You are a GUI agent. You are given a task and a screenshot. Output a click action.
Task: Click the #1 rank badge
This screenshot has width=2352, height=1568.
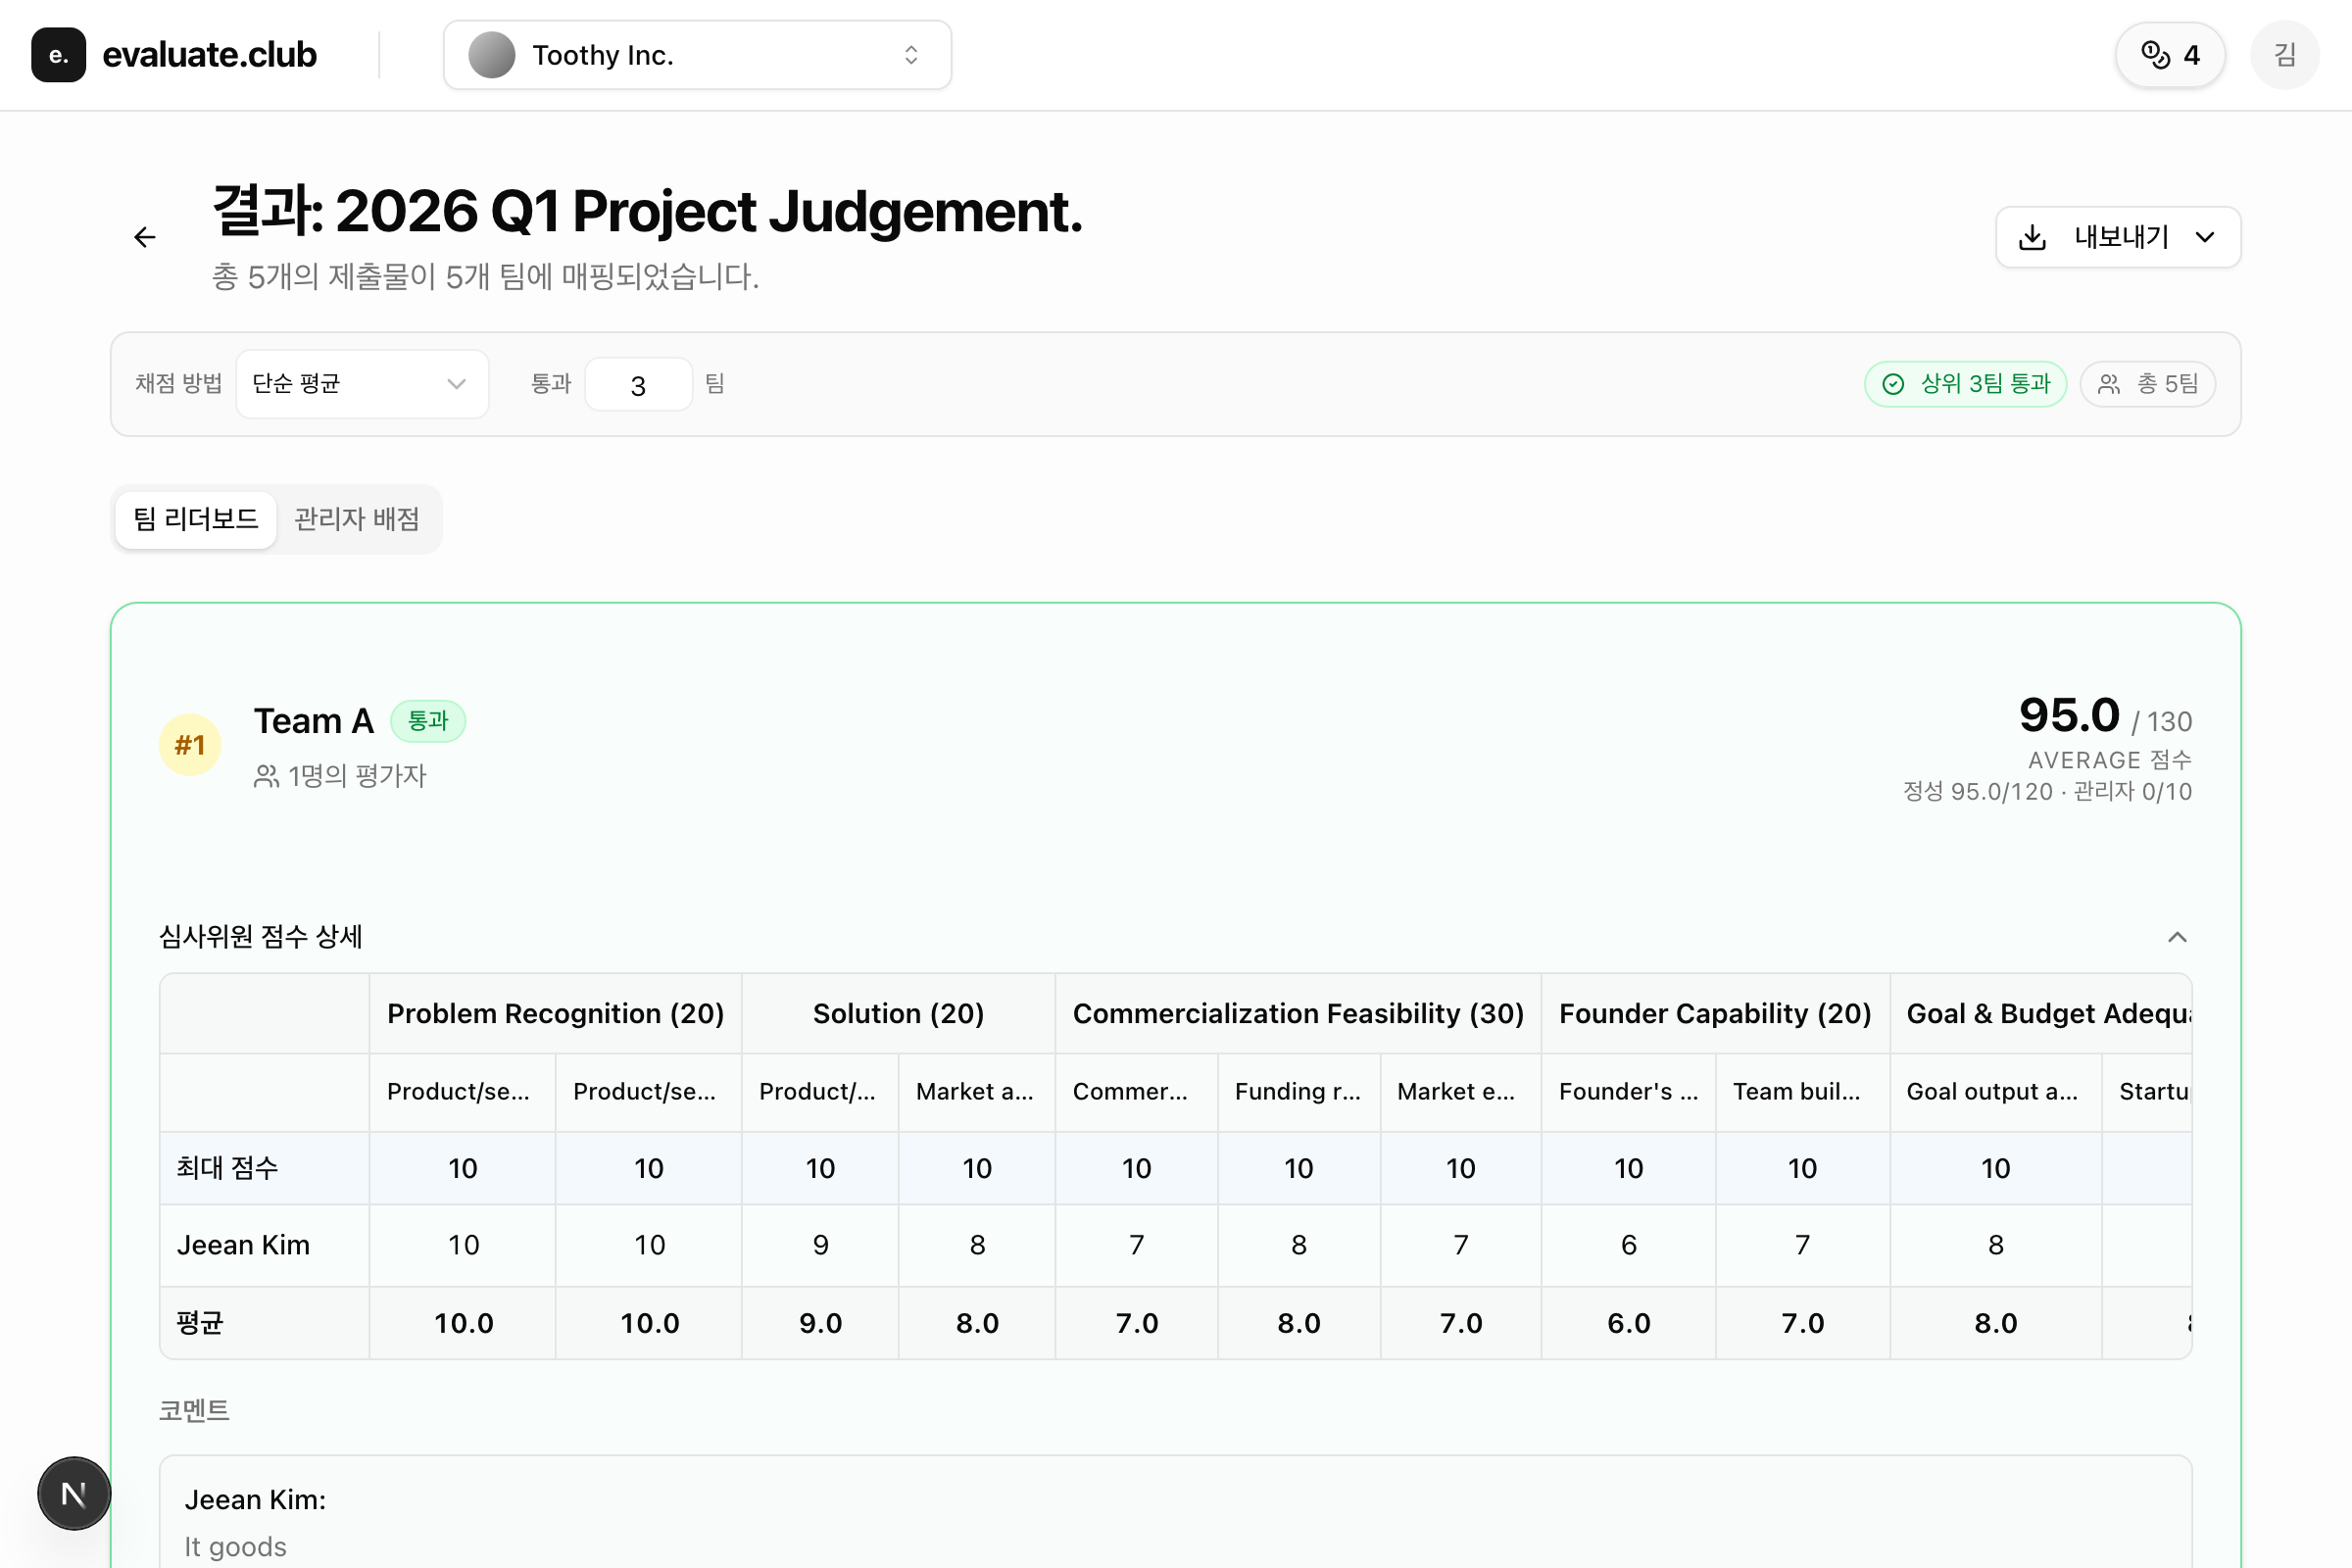tap(190, 745)
